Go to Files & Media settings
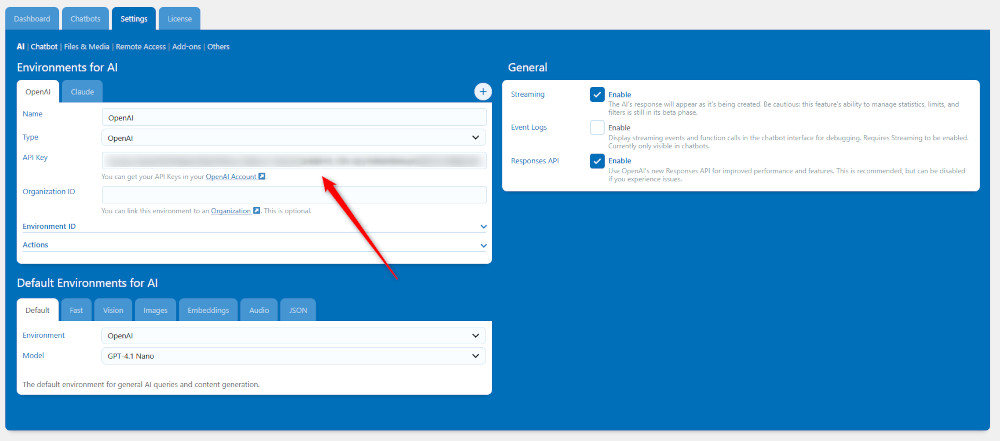Viewport: 1000px width, 441px height. click(x=87, y=47)
